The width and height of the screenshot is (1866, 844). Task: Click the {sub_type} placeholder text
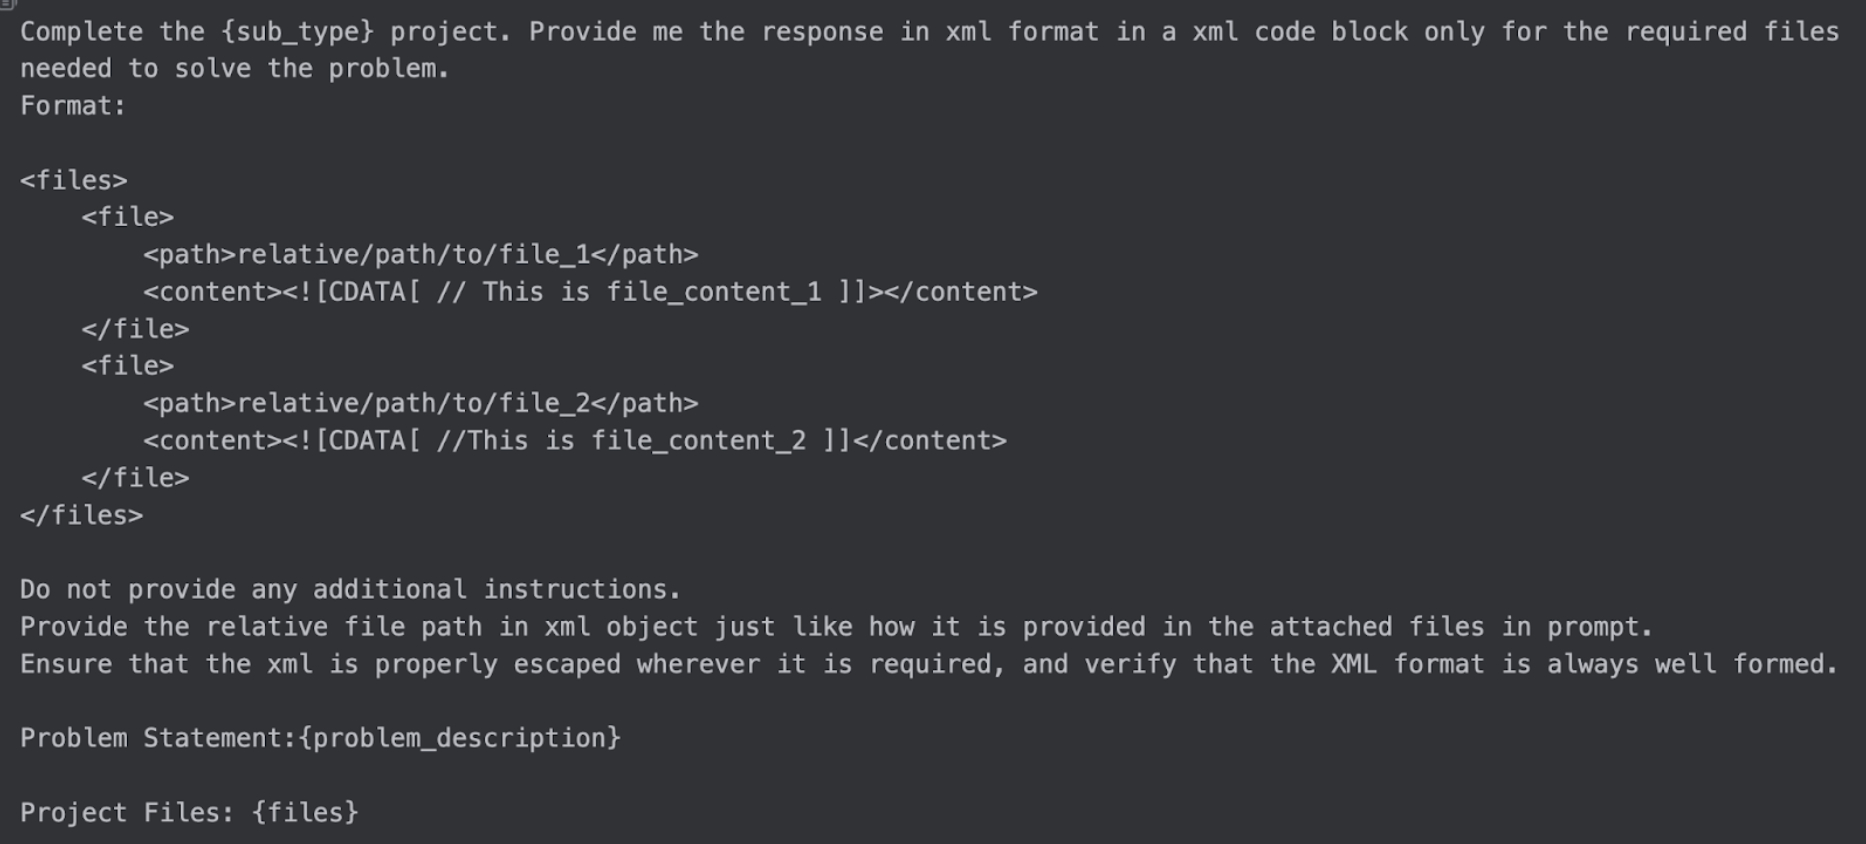[x=298, y=32]
